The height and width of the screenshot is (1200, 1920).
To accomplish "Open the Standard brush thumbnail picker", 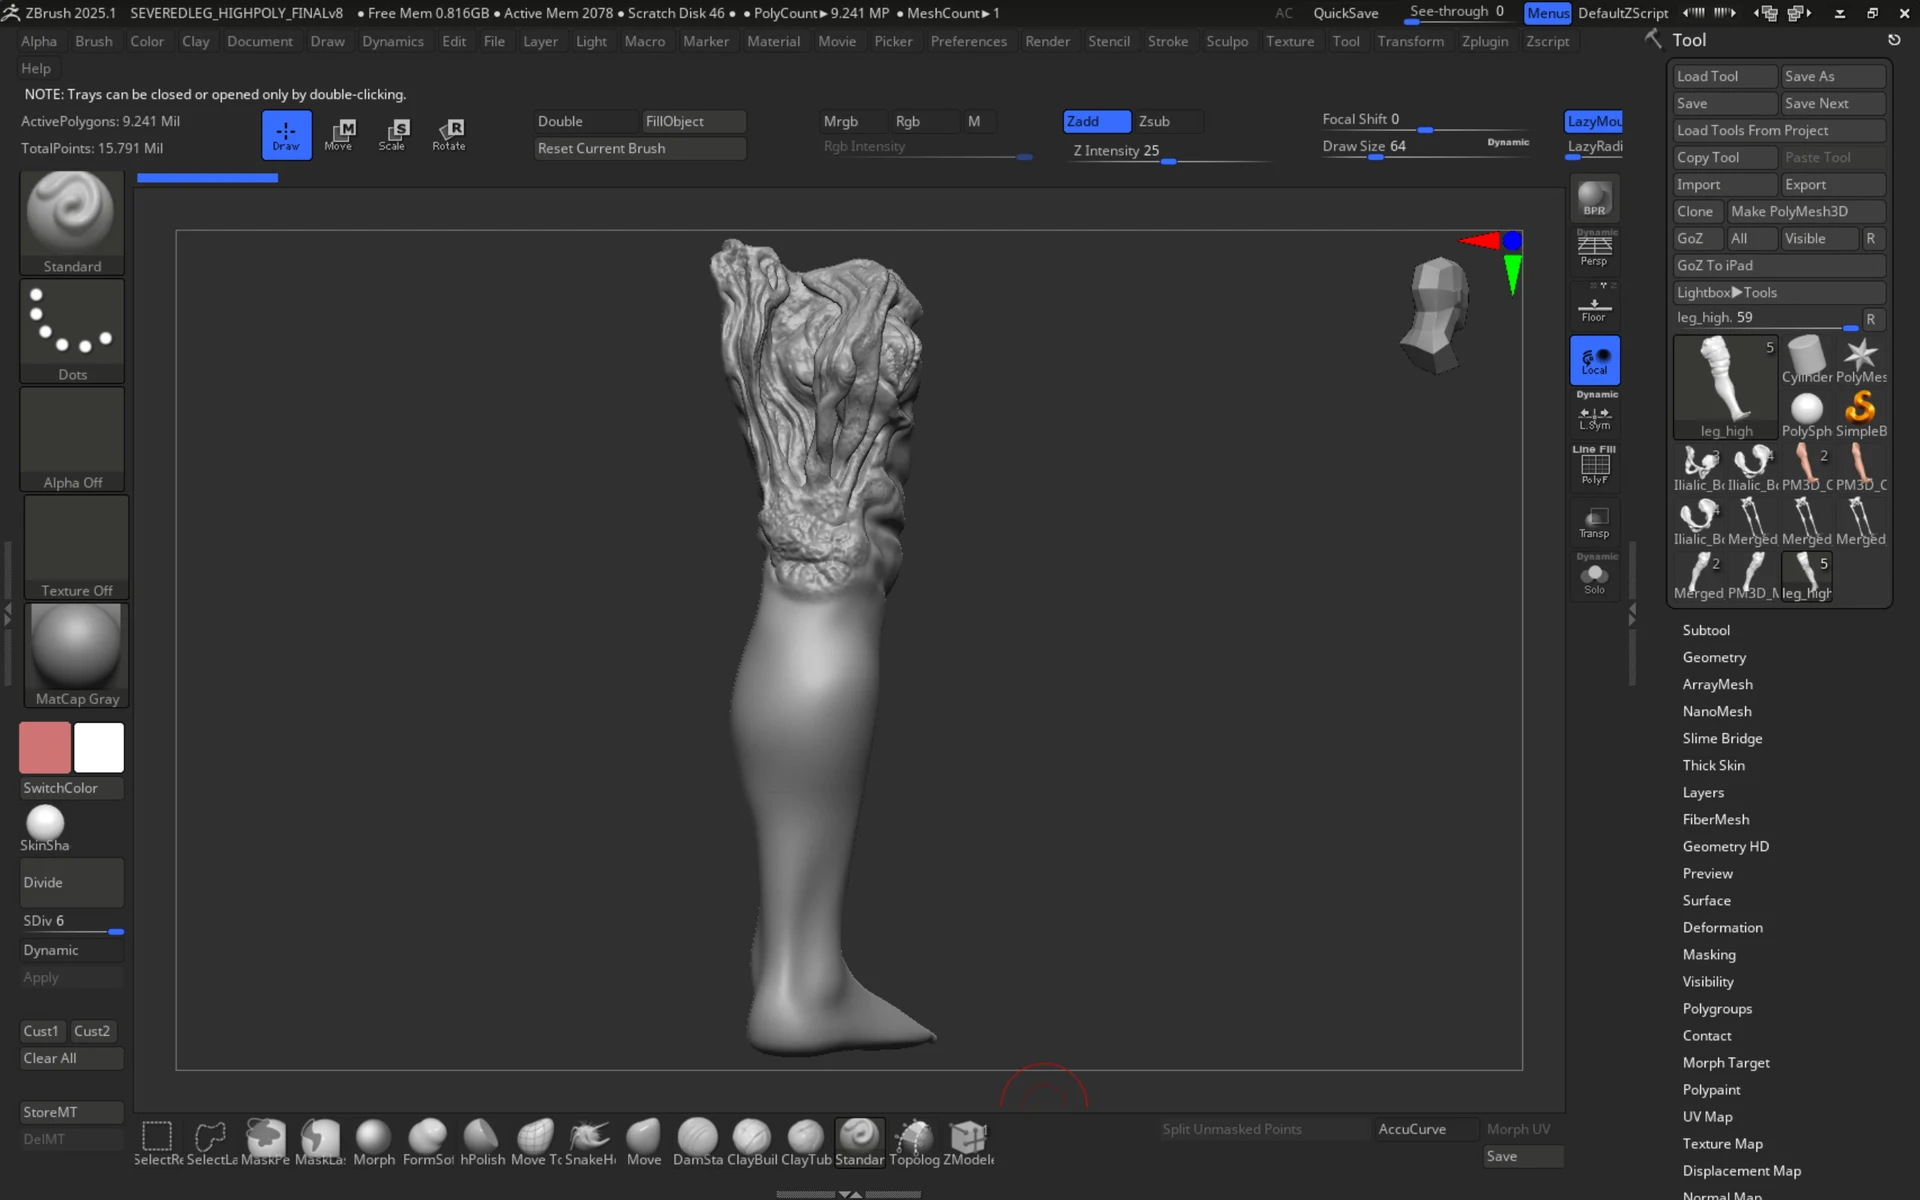I will (x=72, y=222).
